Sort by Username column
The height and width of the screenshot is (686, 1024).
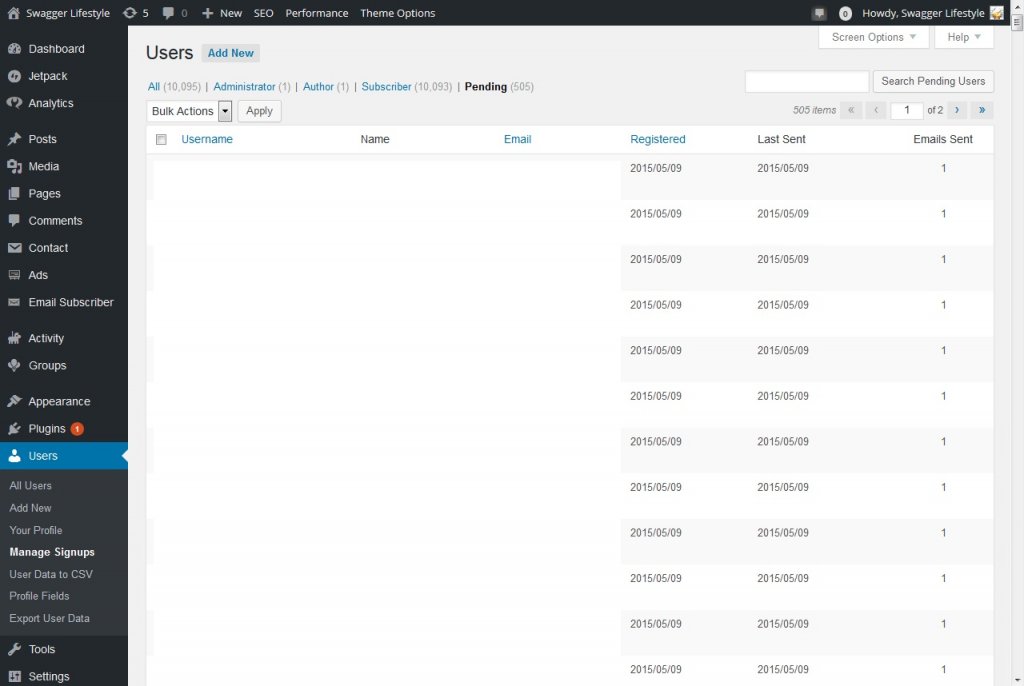click(207, 139)
